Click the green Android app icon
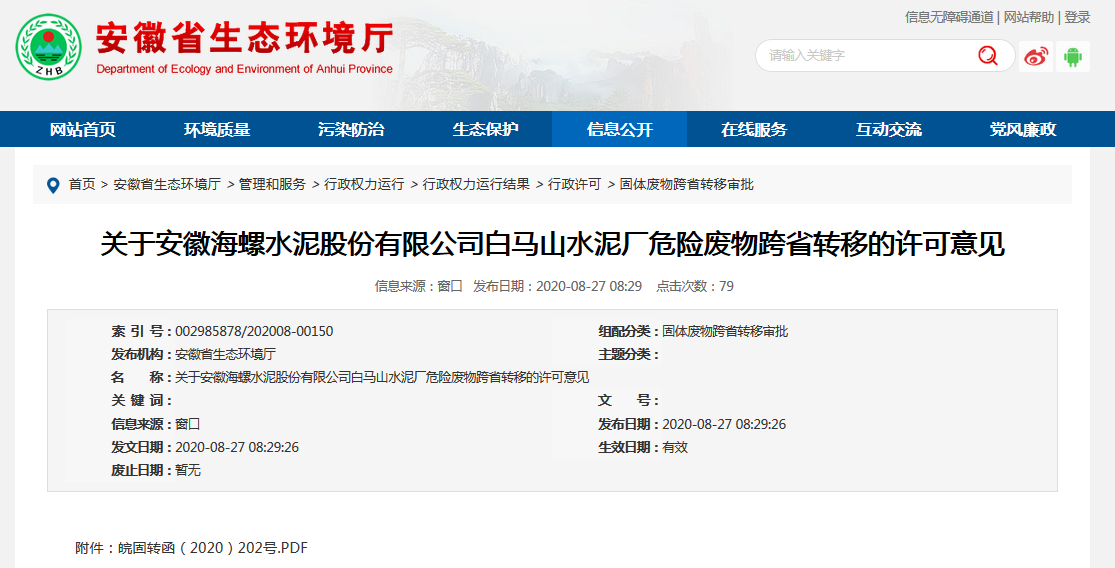The image size is (1115, 568). [x=1073, y=56]
